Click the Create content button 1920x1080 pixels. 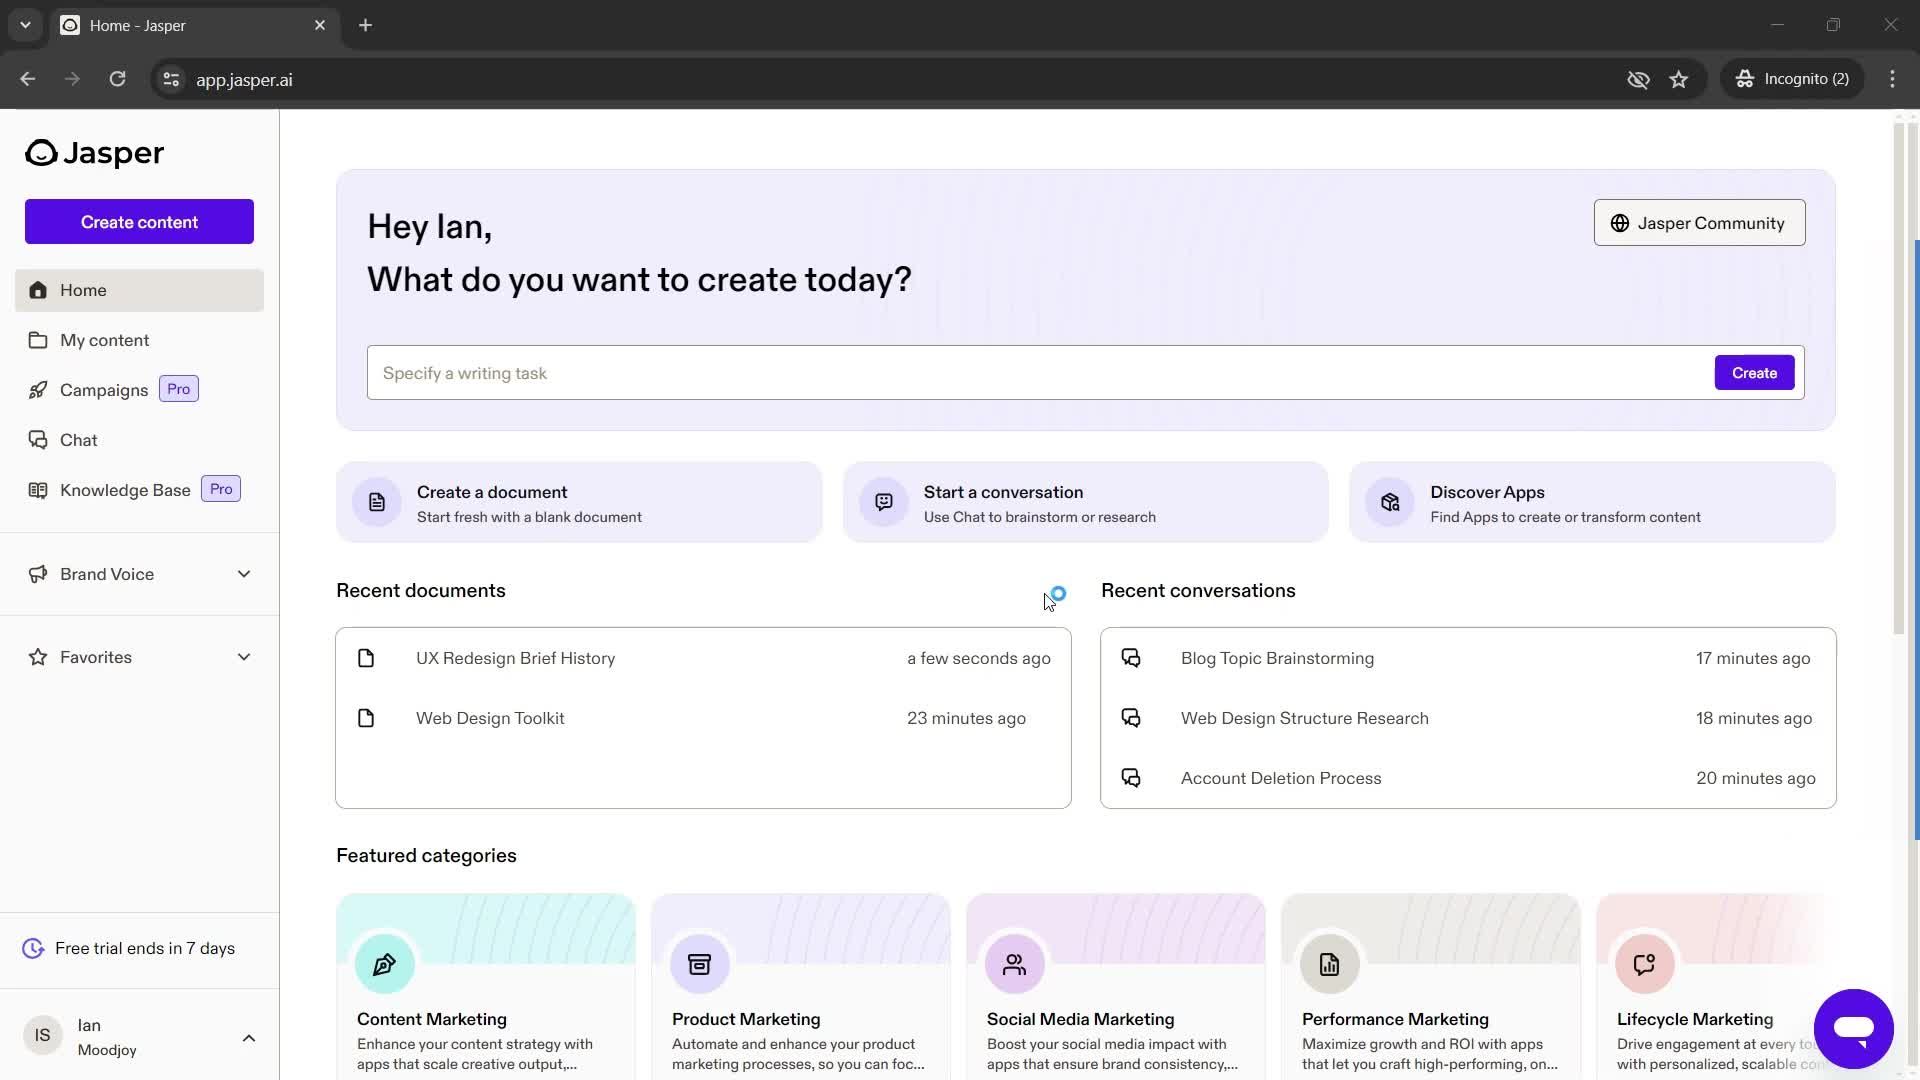point(140,222)
